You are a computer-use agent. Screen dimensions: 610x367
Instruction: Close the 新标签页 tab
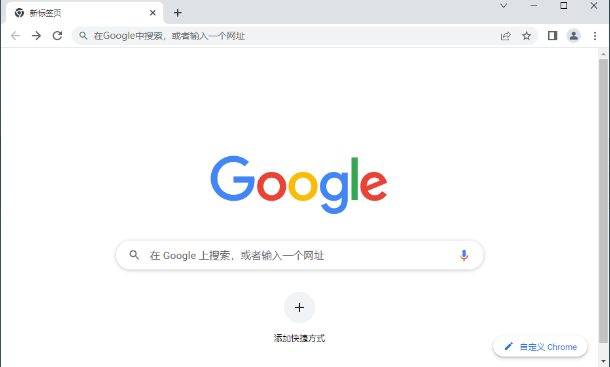tap(152, 13)
